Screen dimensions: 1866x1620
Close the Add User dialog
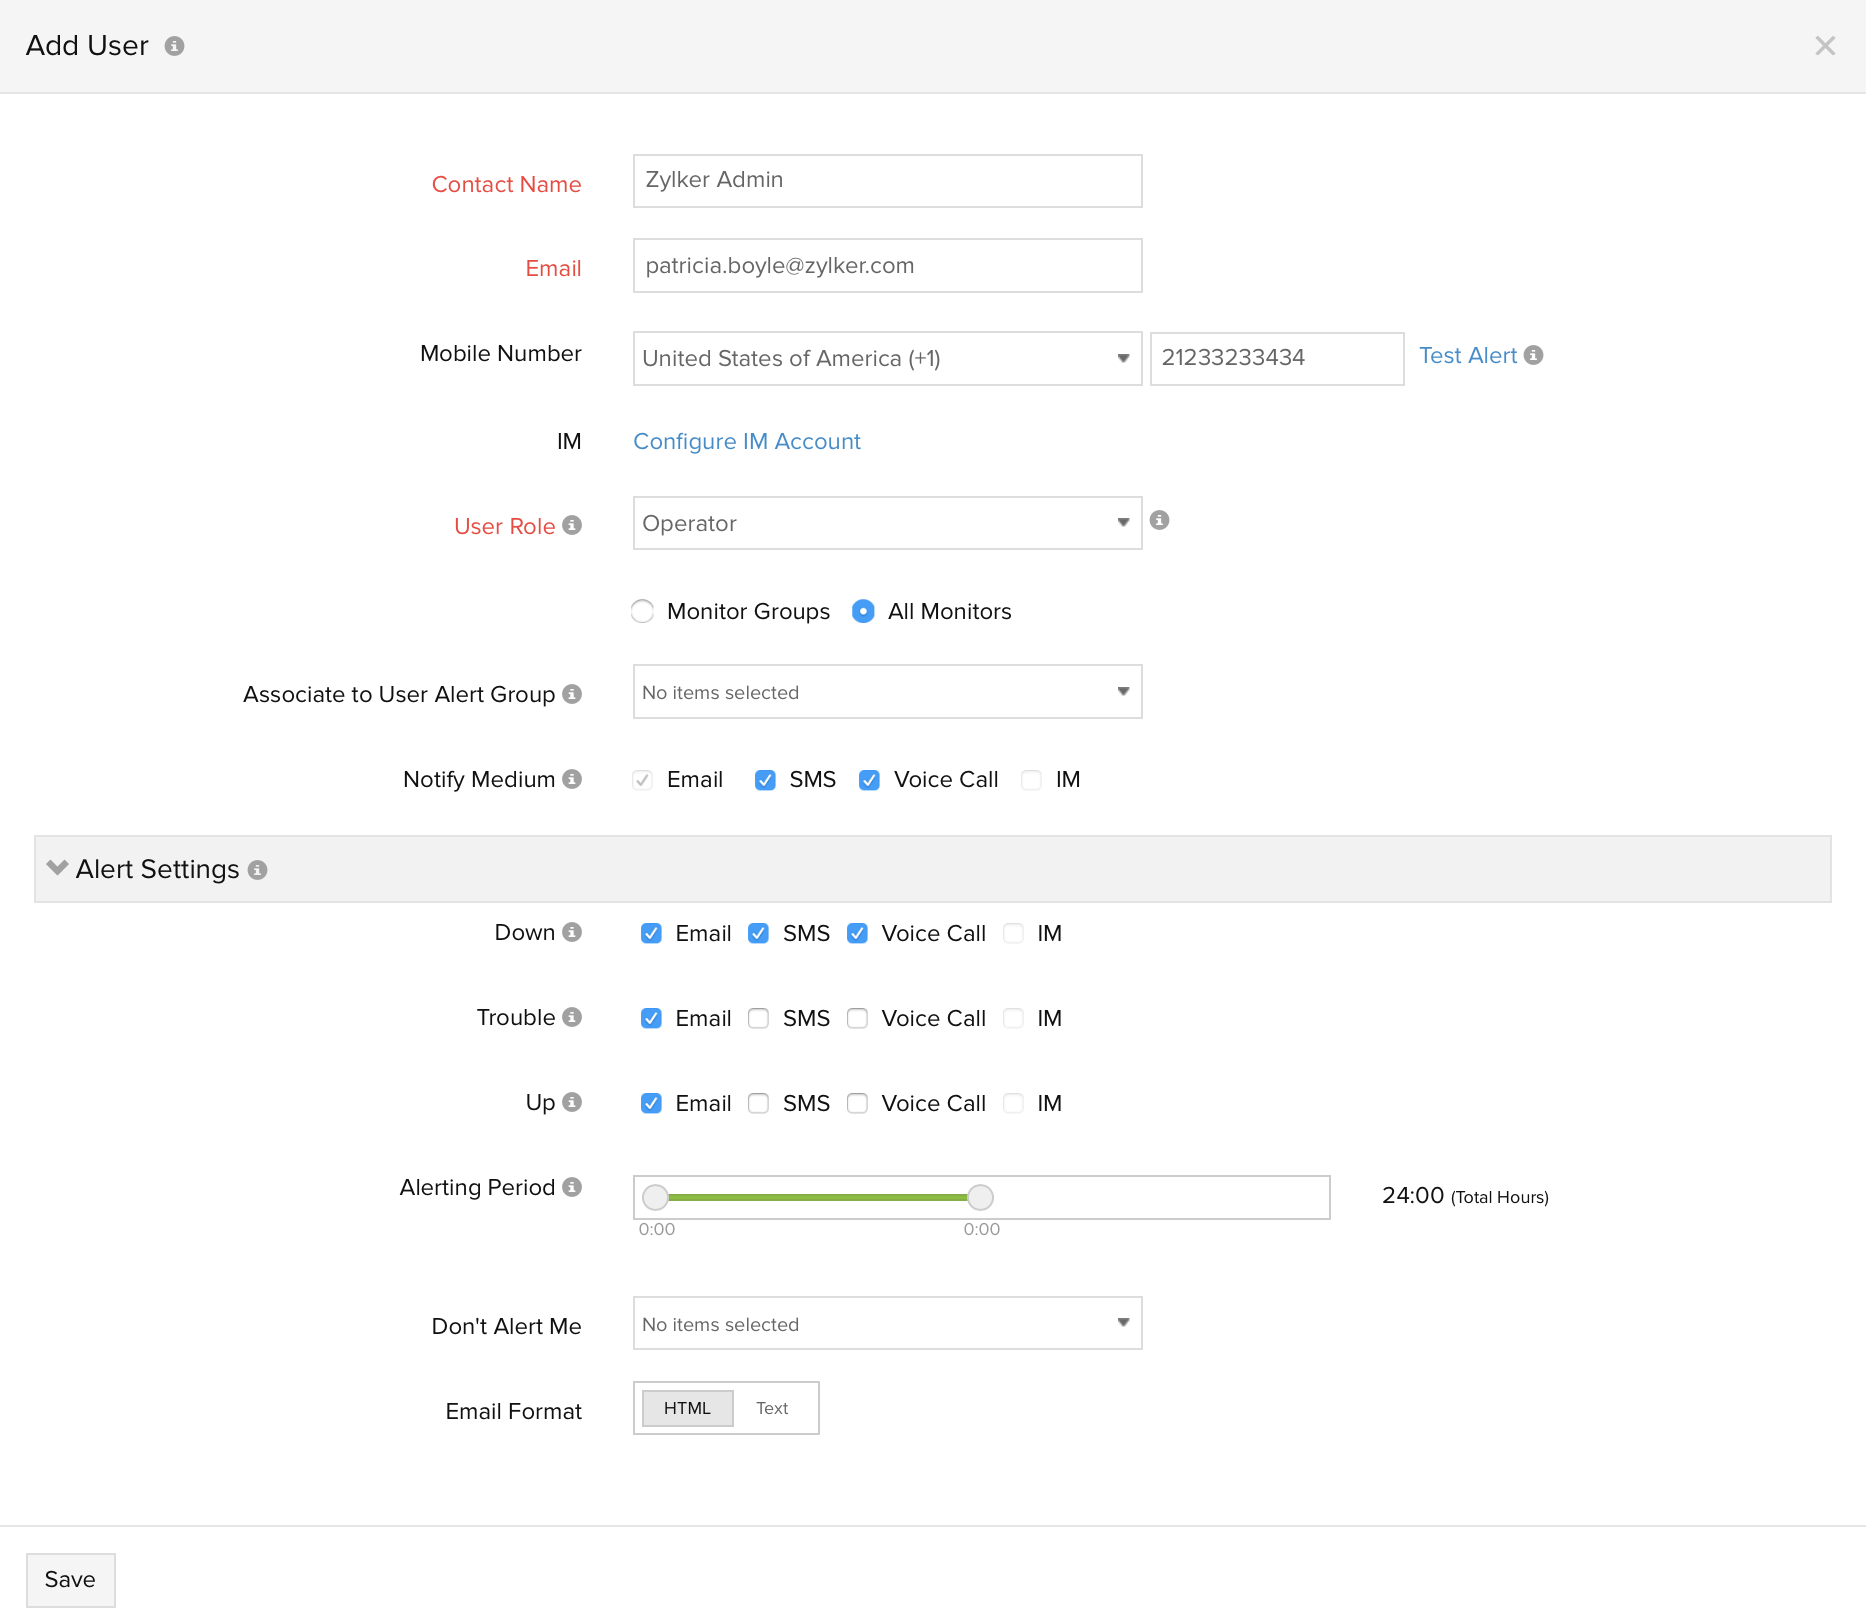coord(1825,46)
